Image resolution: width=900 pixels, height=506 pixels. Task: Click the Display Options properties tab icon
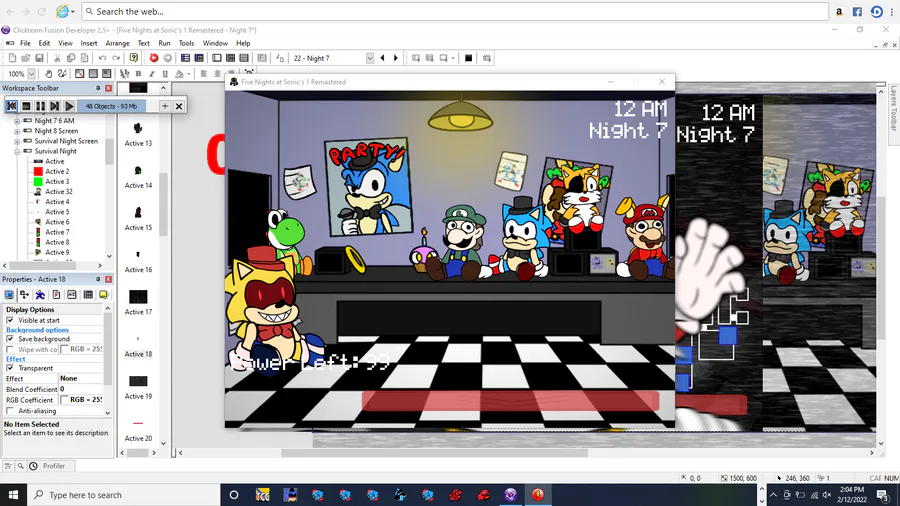coord(9,294)
